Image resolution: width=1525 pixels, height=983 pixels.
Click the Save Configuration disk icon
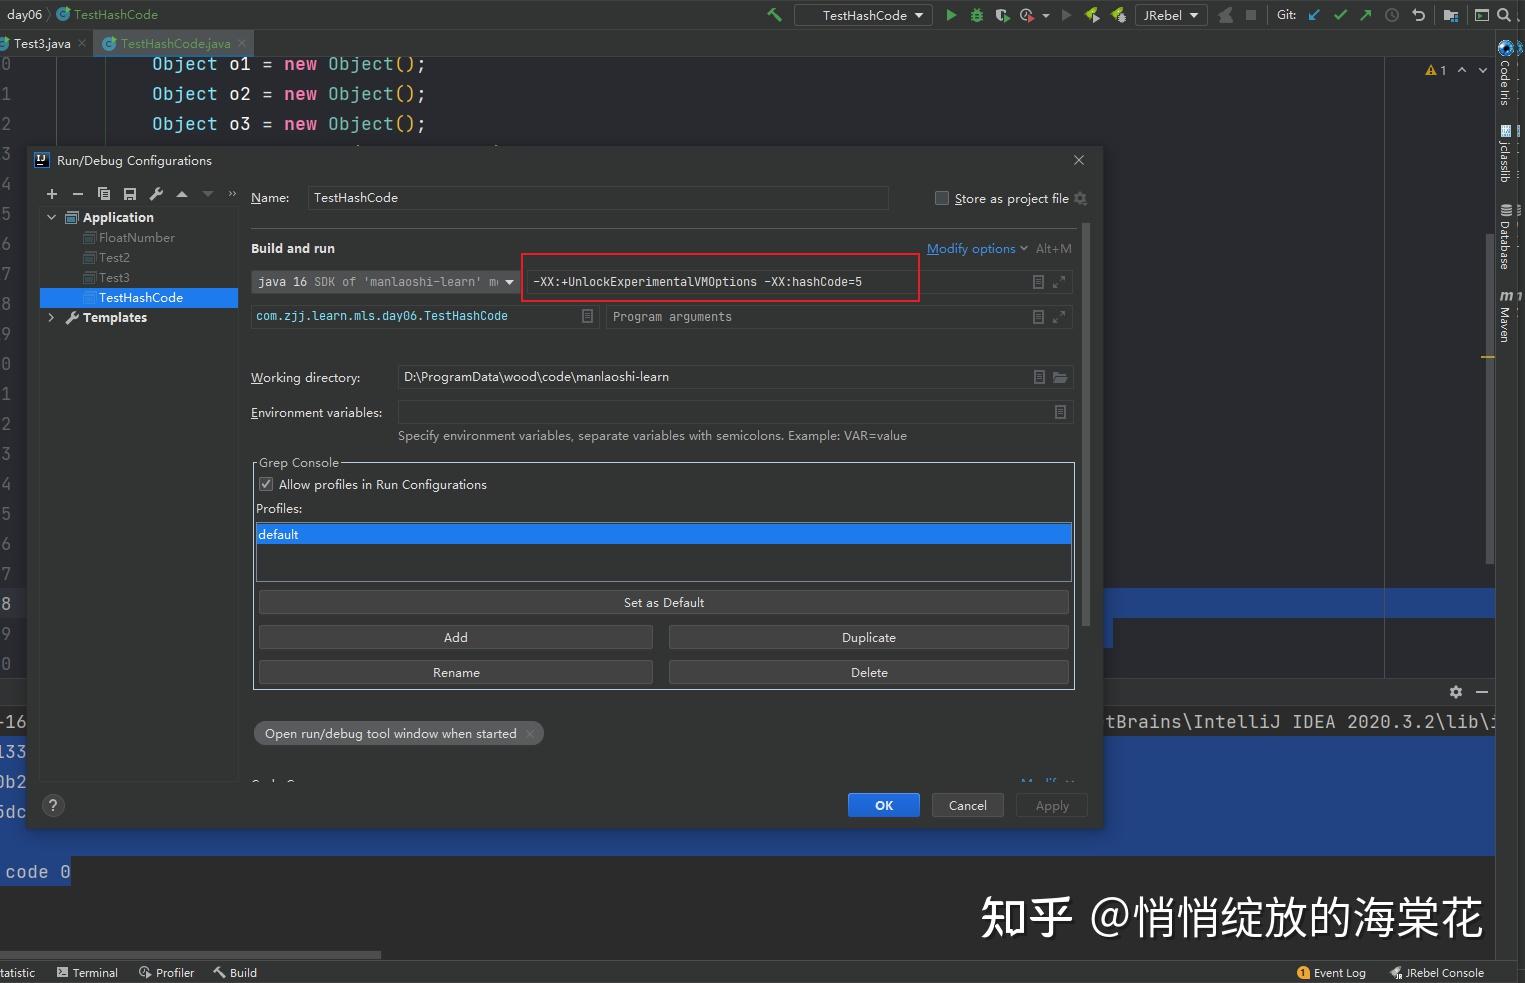pyautogui.click(x=130, y=194)
